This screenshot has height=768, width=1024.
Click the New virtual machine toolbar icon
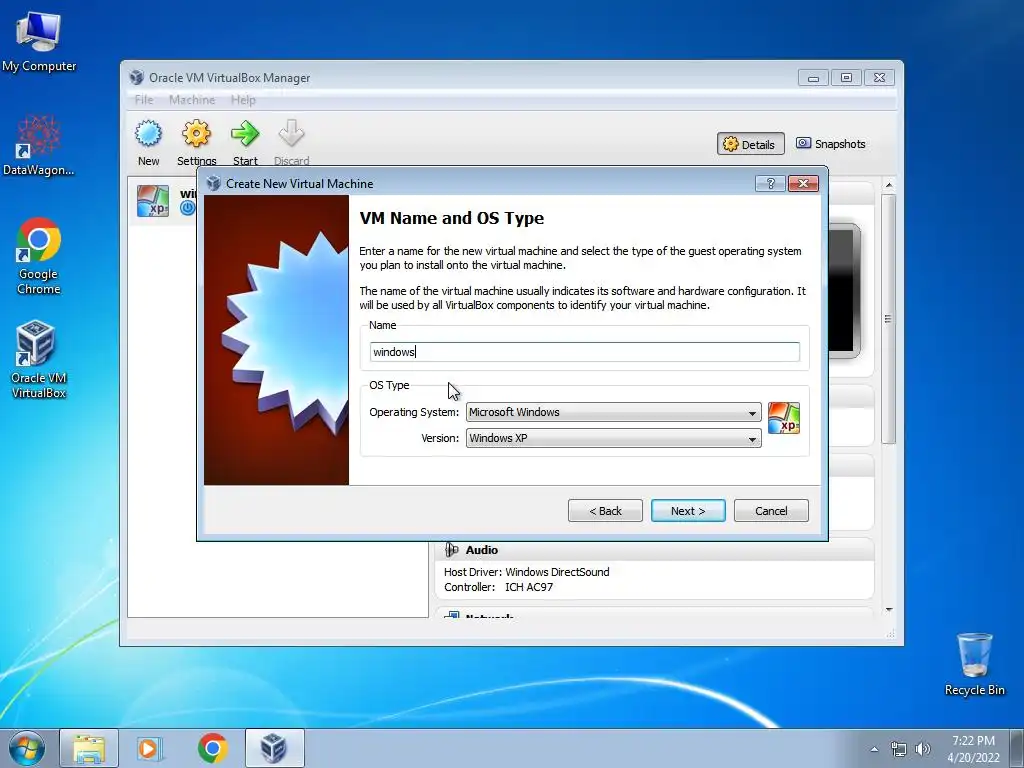click(148, 133)
